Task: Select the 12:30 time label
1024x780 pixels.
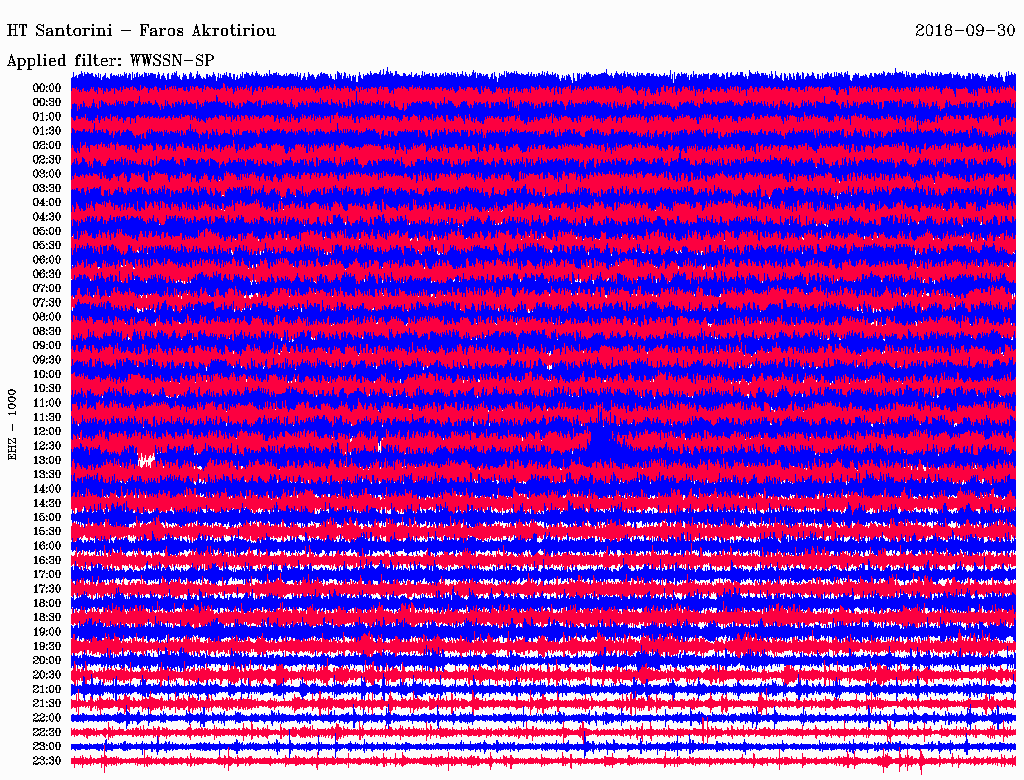Action: pyautogui.click(x=47, y=446)
